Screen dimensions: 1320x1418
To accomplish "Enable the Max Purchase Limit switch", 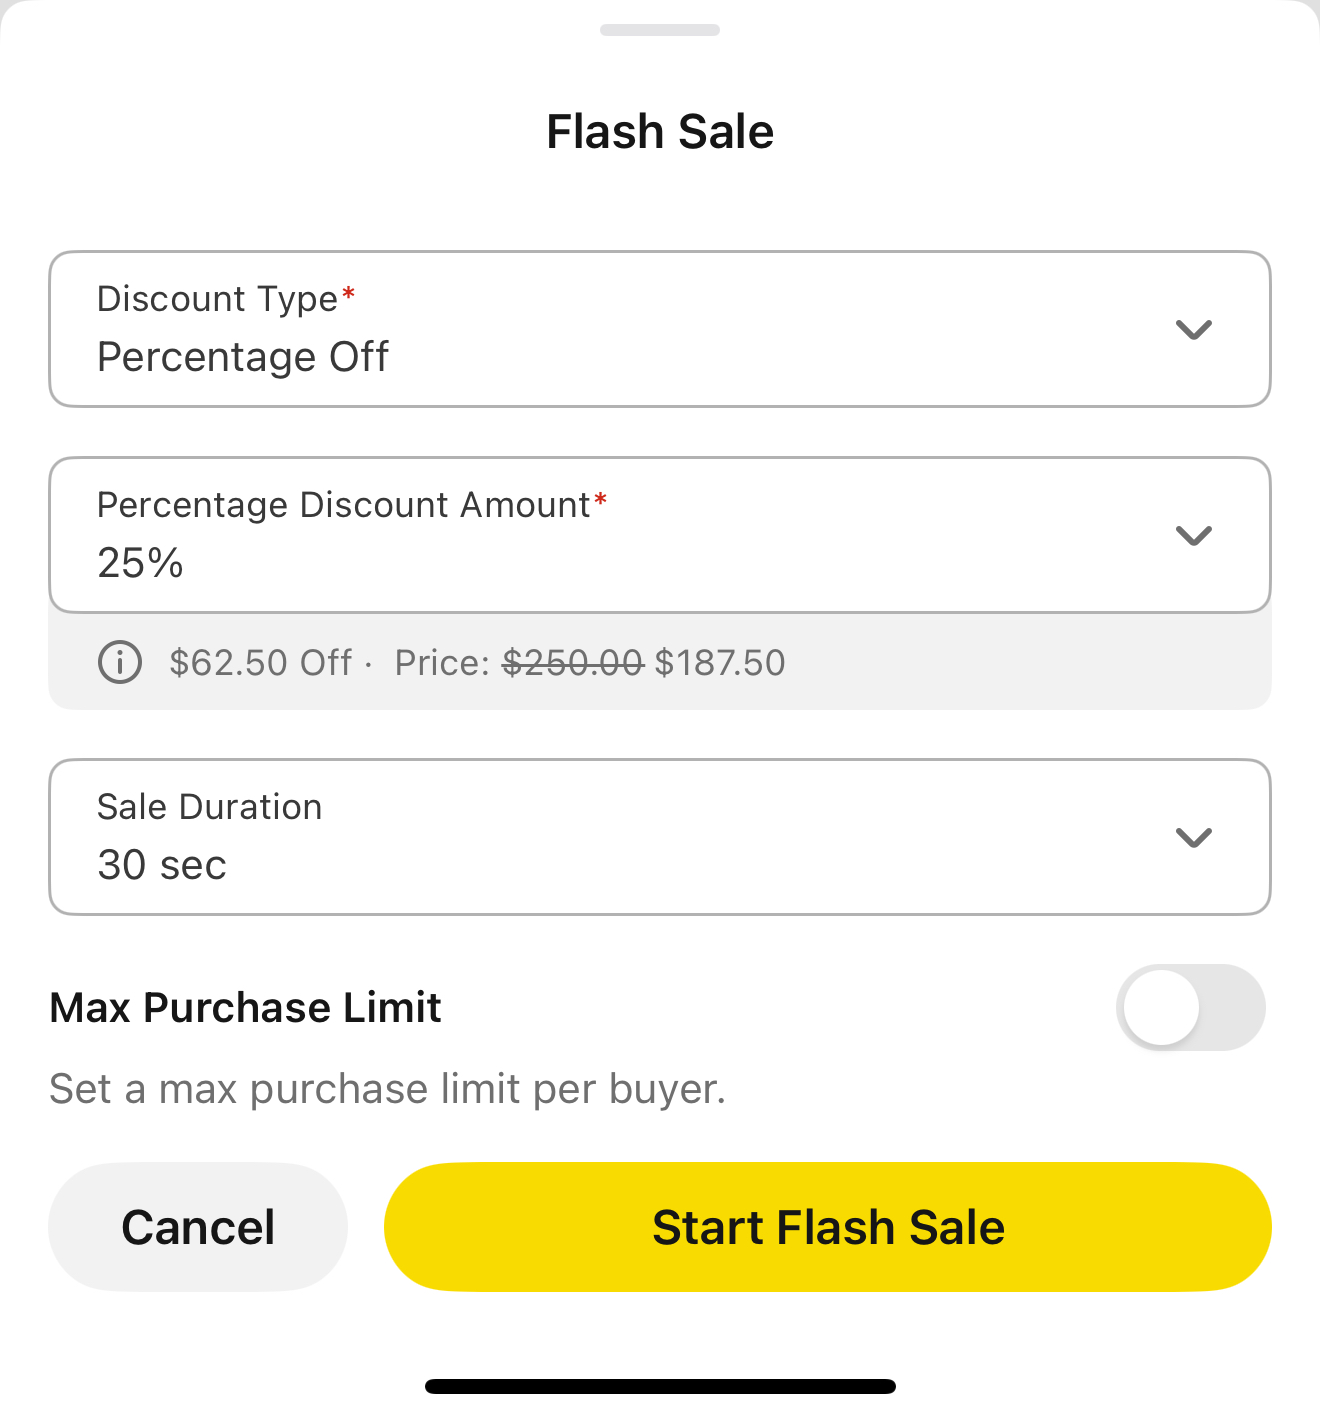I will click(1190, 1007).
